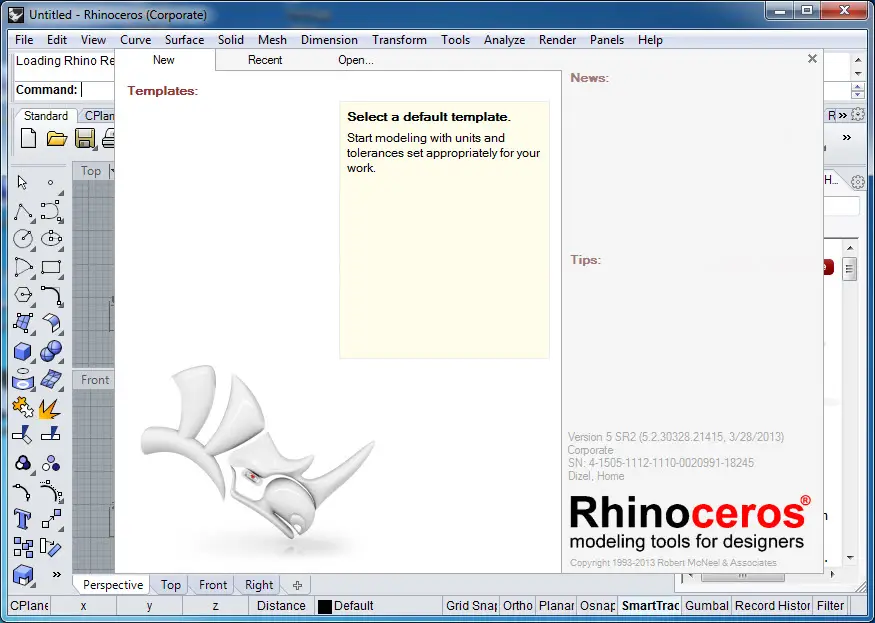Viewport: 875px width, 623px height.
Task: Switch to the Recent tab in the splash dialog
Action: pos(265,60)
